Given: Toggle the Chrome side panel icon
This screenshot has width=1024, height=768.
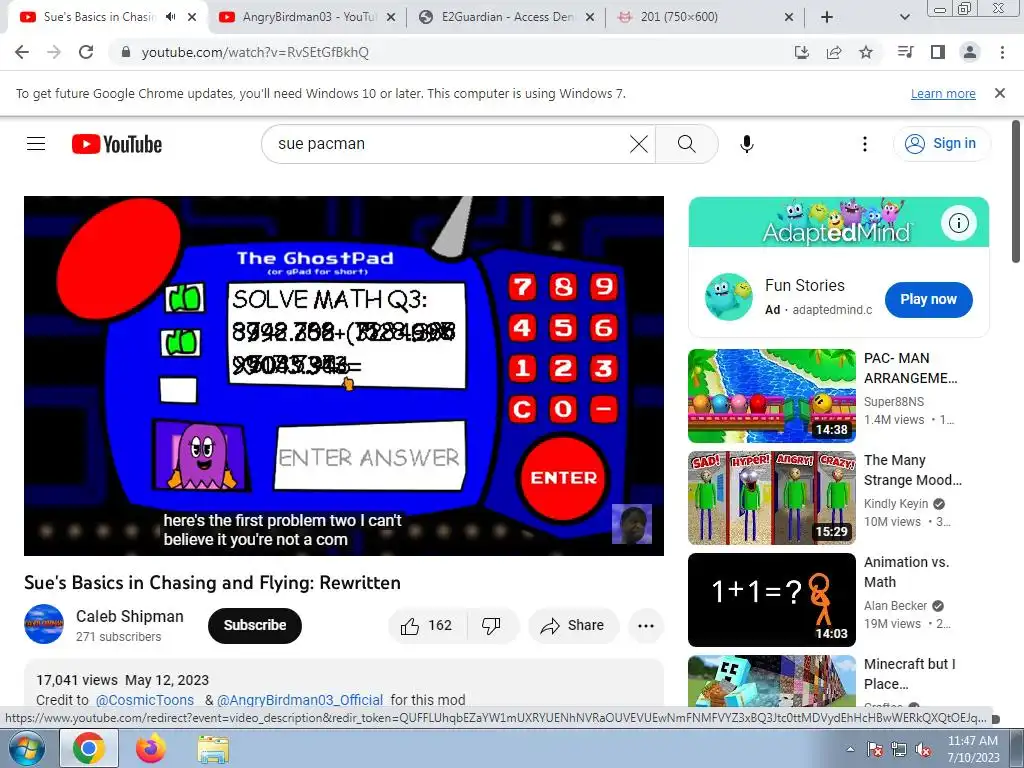Looking at the screenshot, I should [938, 52].
